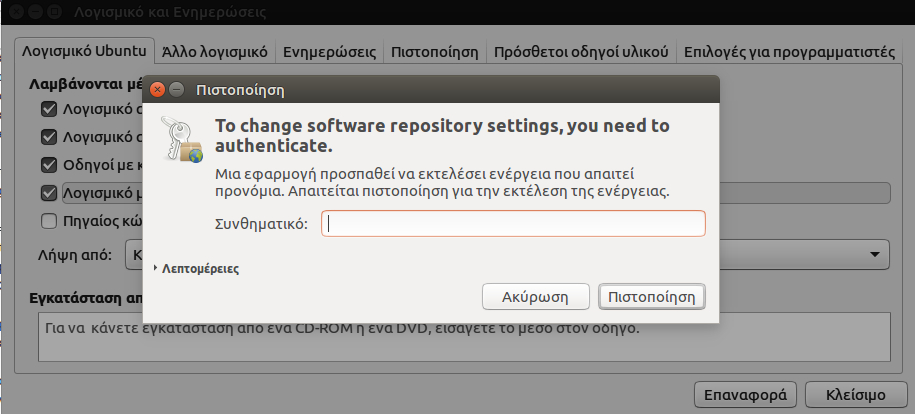Switch to the Άλλο λογισμικό tab
915x414 pixels.
coord(215,51)
